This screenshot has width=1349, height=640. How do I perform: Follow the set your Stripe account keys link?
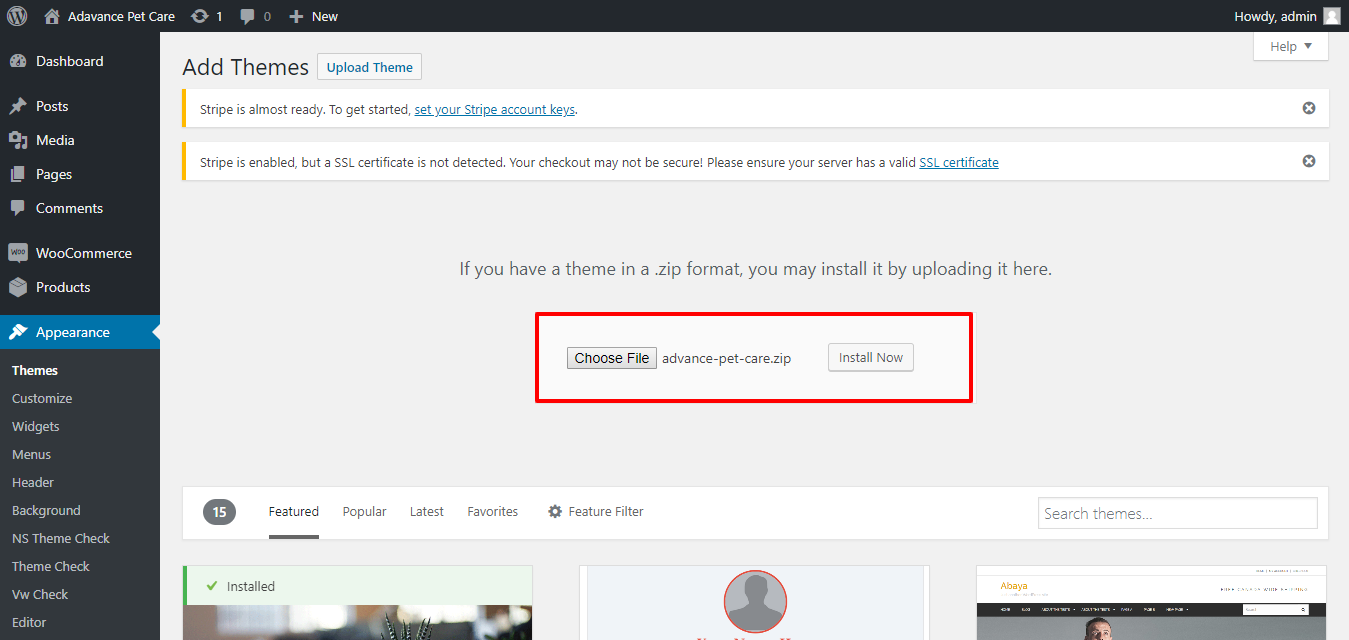click(494, 109)
